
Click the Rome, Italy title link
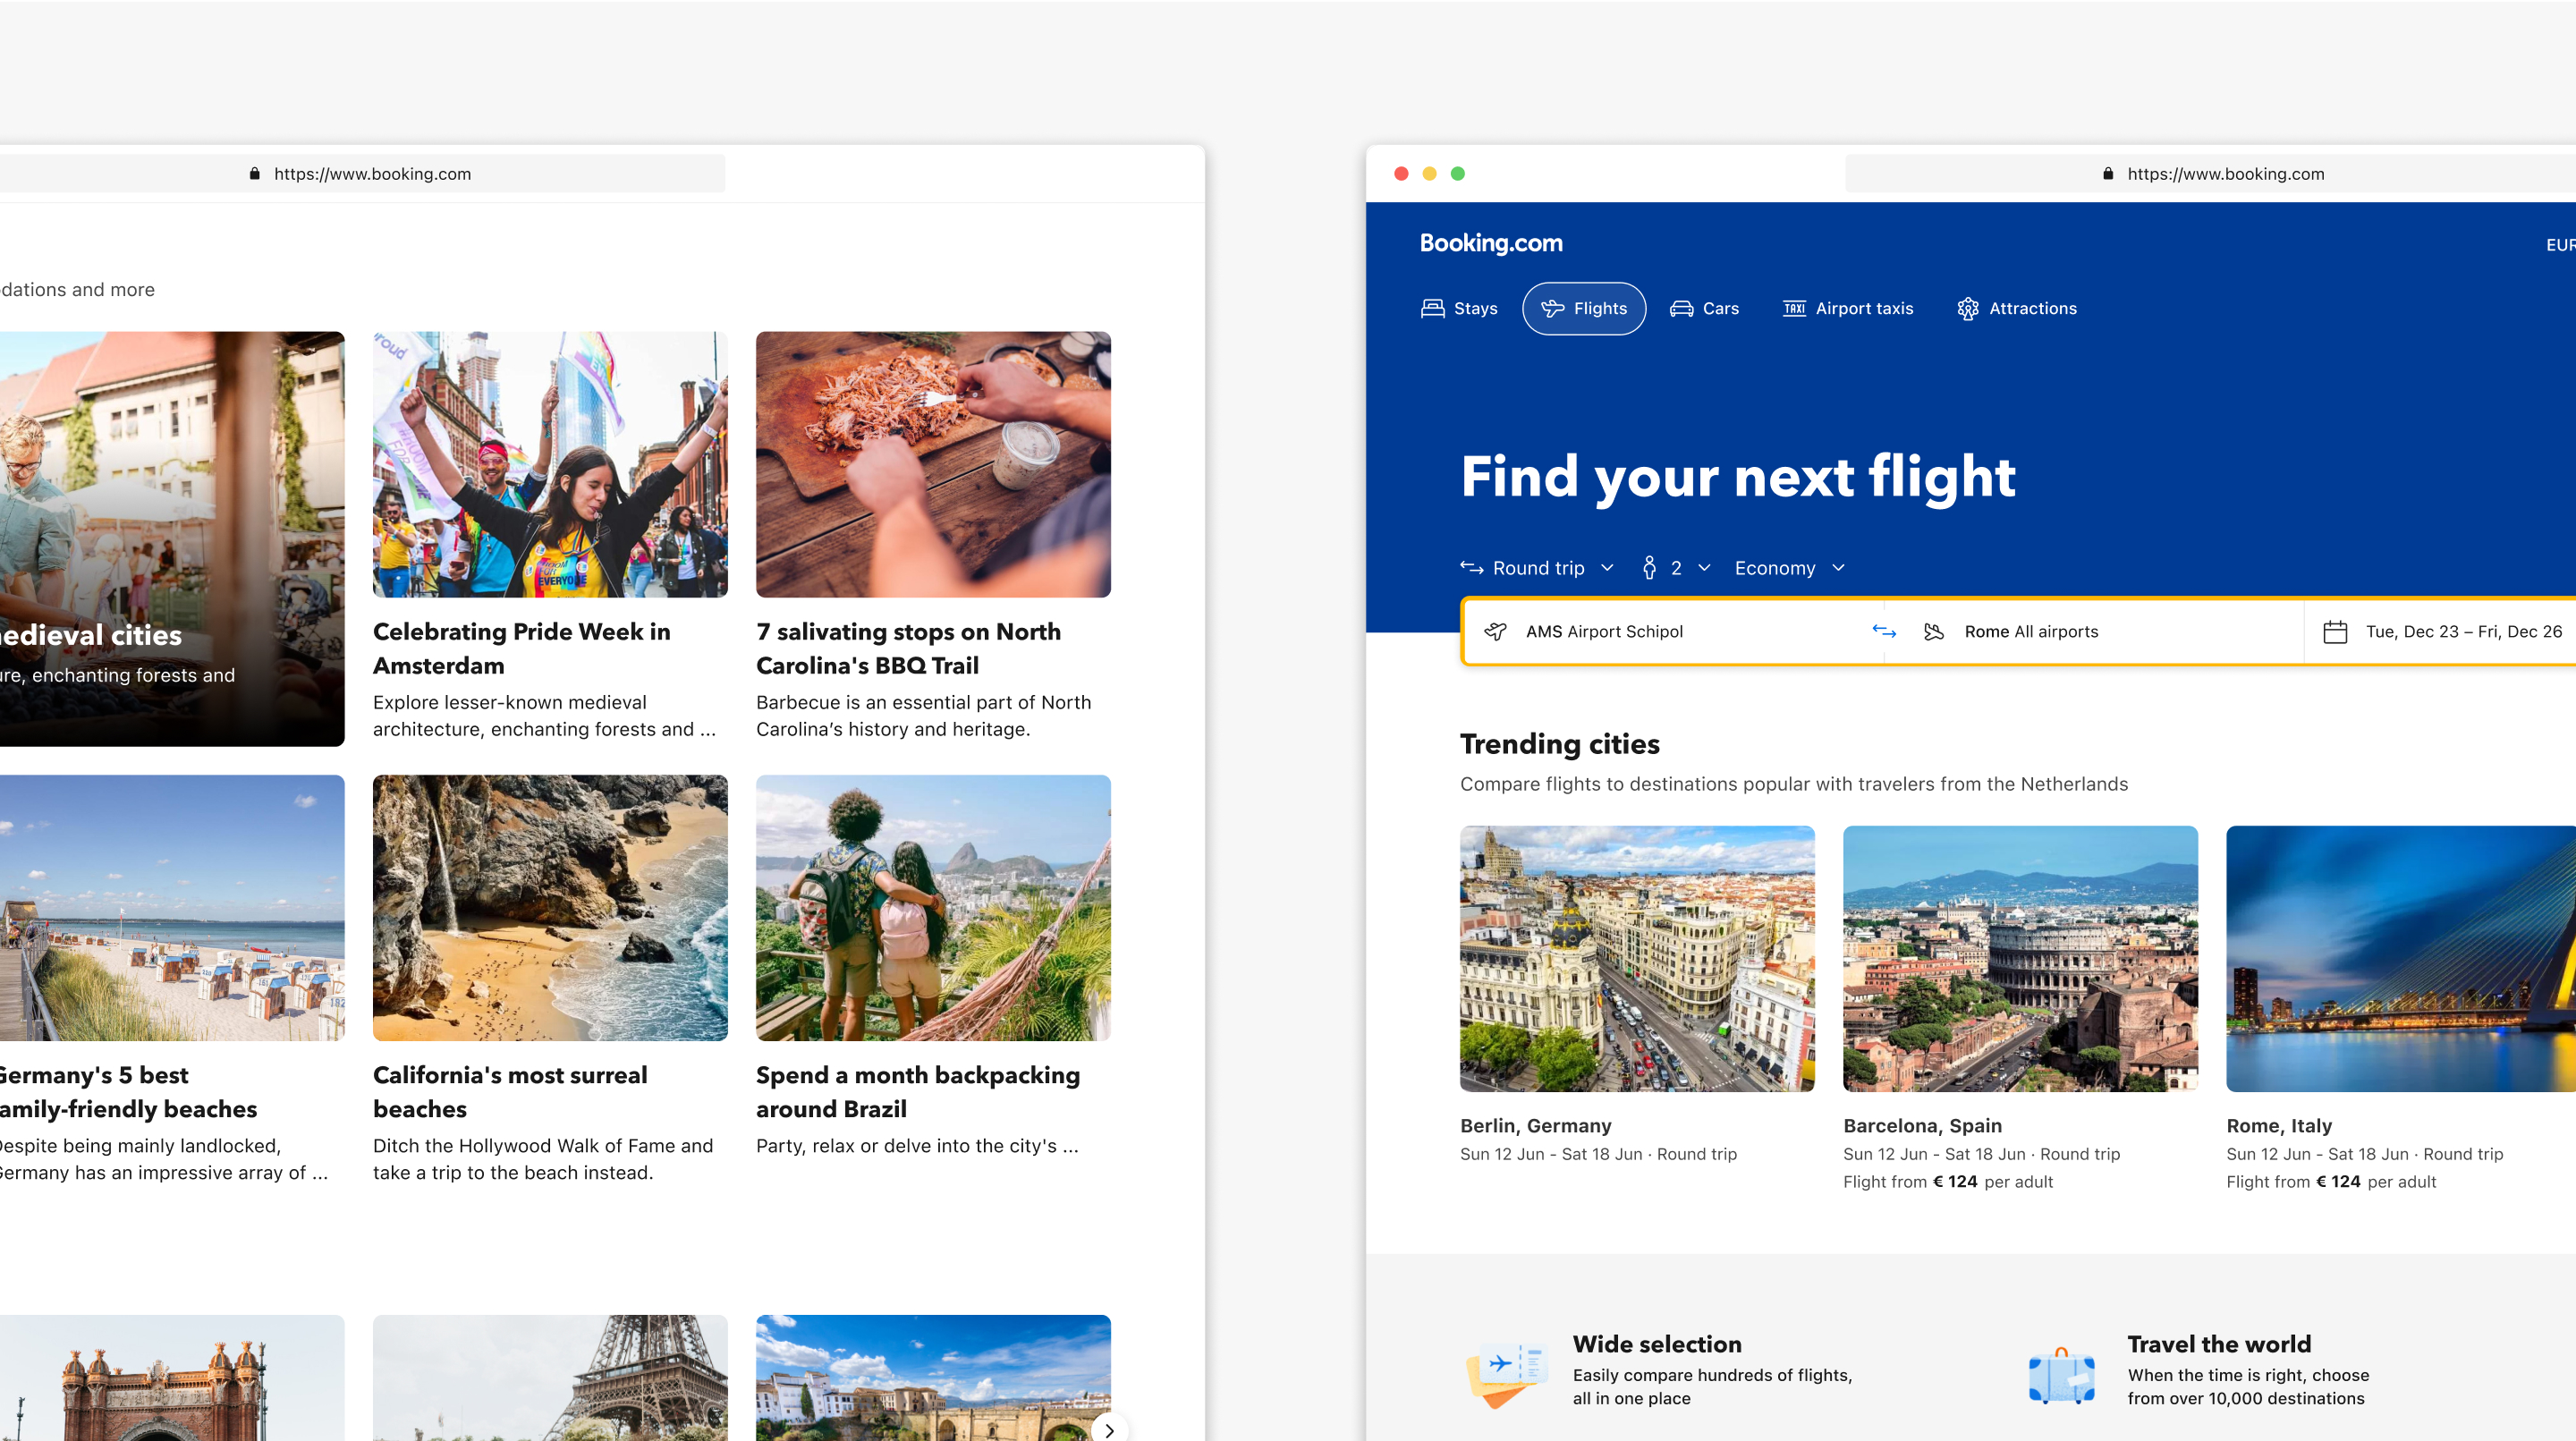click(x=2279, y=1125)
